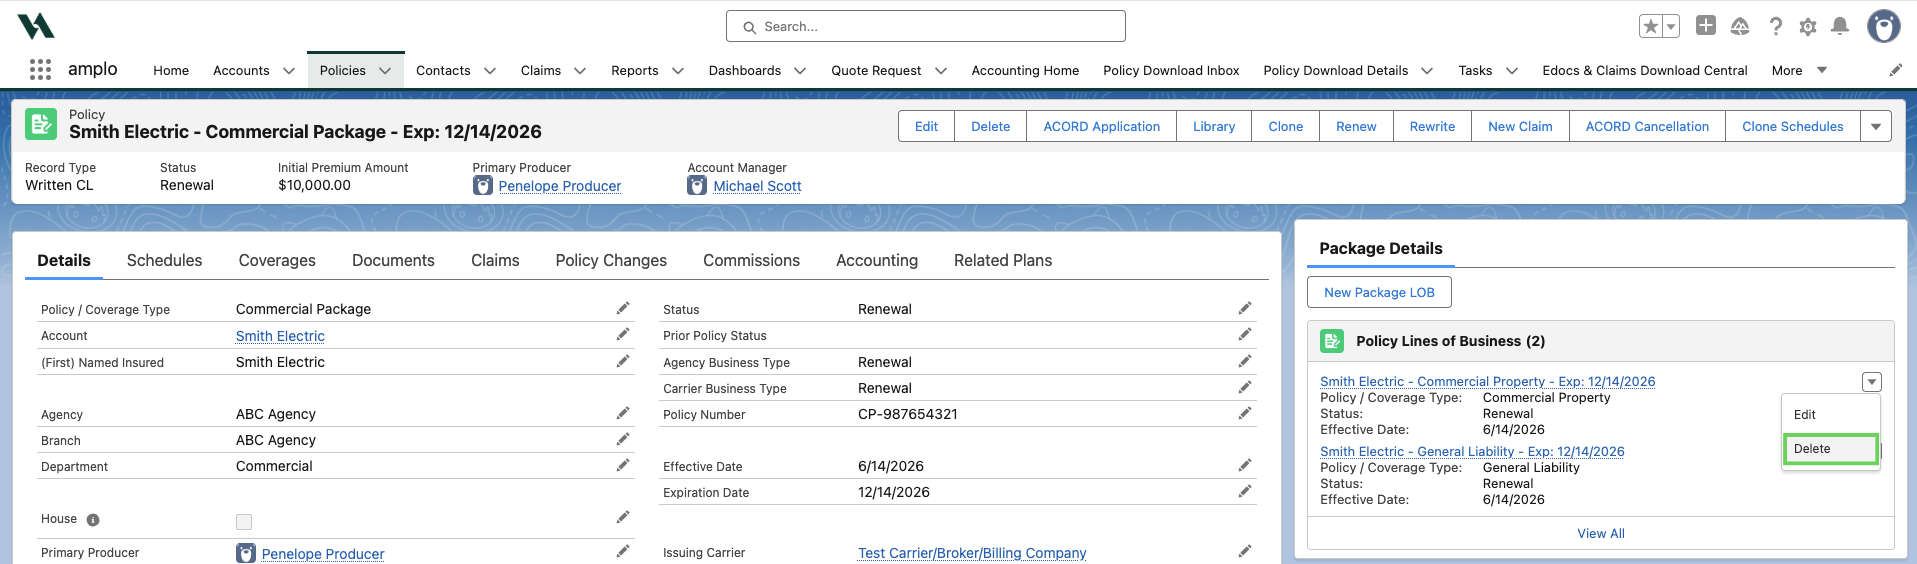Screen dimensions: 1917x564
Task: Open the Commercial Property row actions arrow
Action: (x=1872, y=382)
